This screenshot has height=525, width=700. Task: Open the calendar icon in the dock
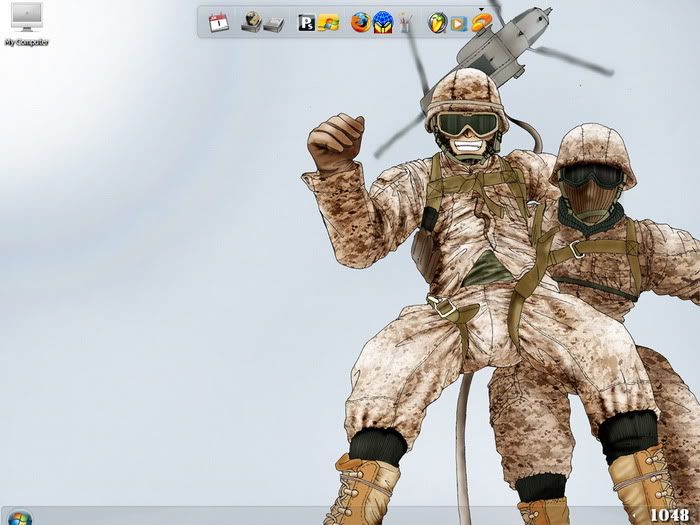click(219, 22)
